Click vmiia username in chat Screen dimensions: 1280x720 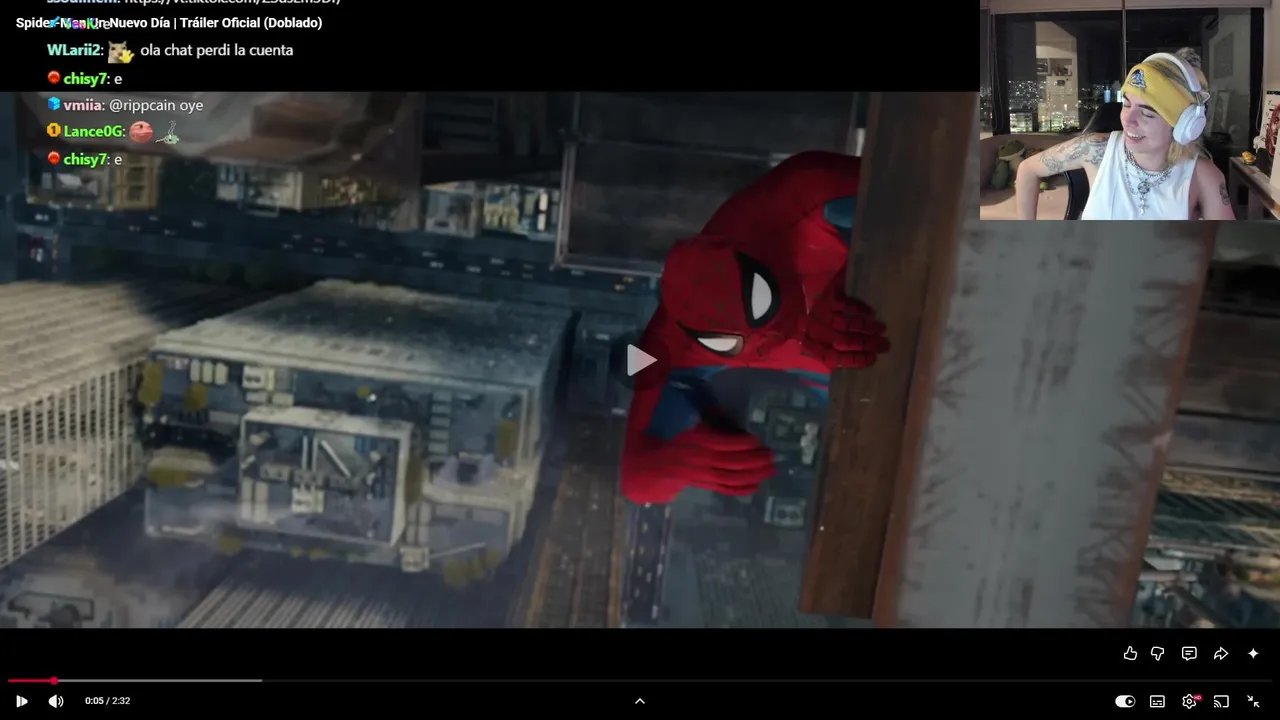click(x=83, y=105)
